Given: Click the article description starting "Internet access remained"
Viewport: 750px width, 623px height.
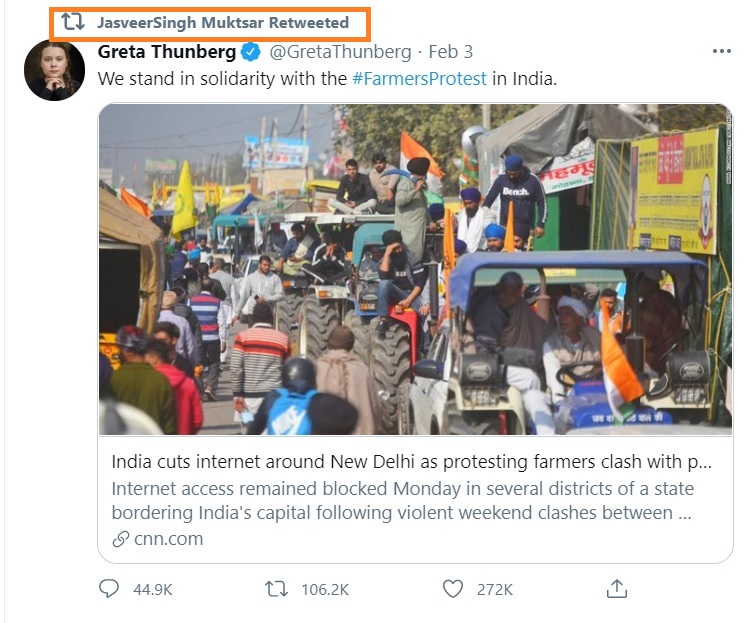Looking at the screenshot, I should click(x=402, y=501).
